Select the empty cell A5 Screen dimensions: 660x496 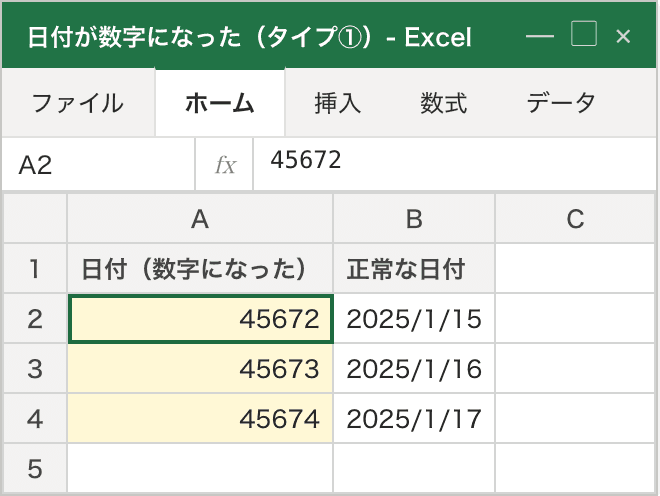(x=200, y=468)
